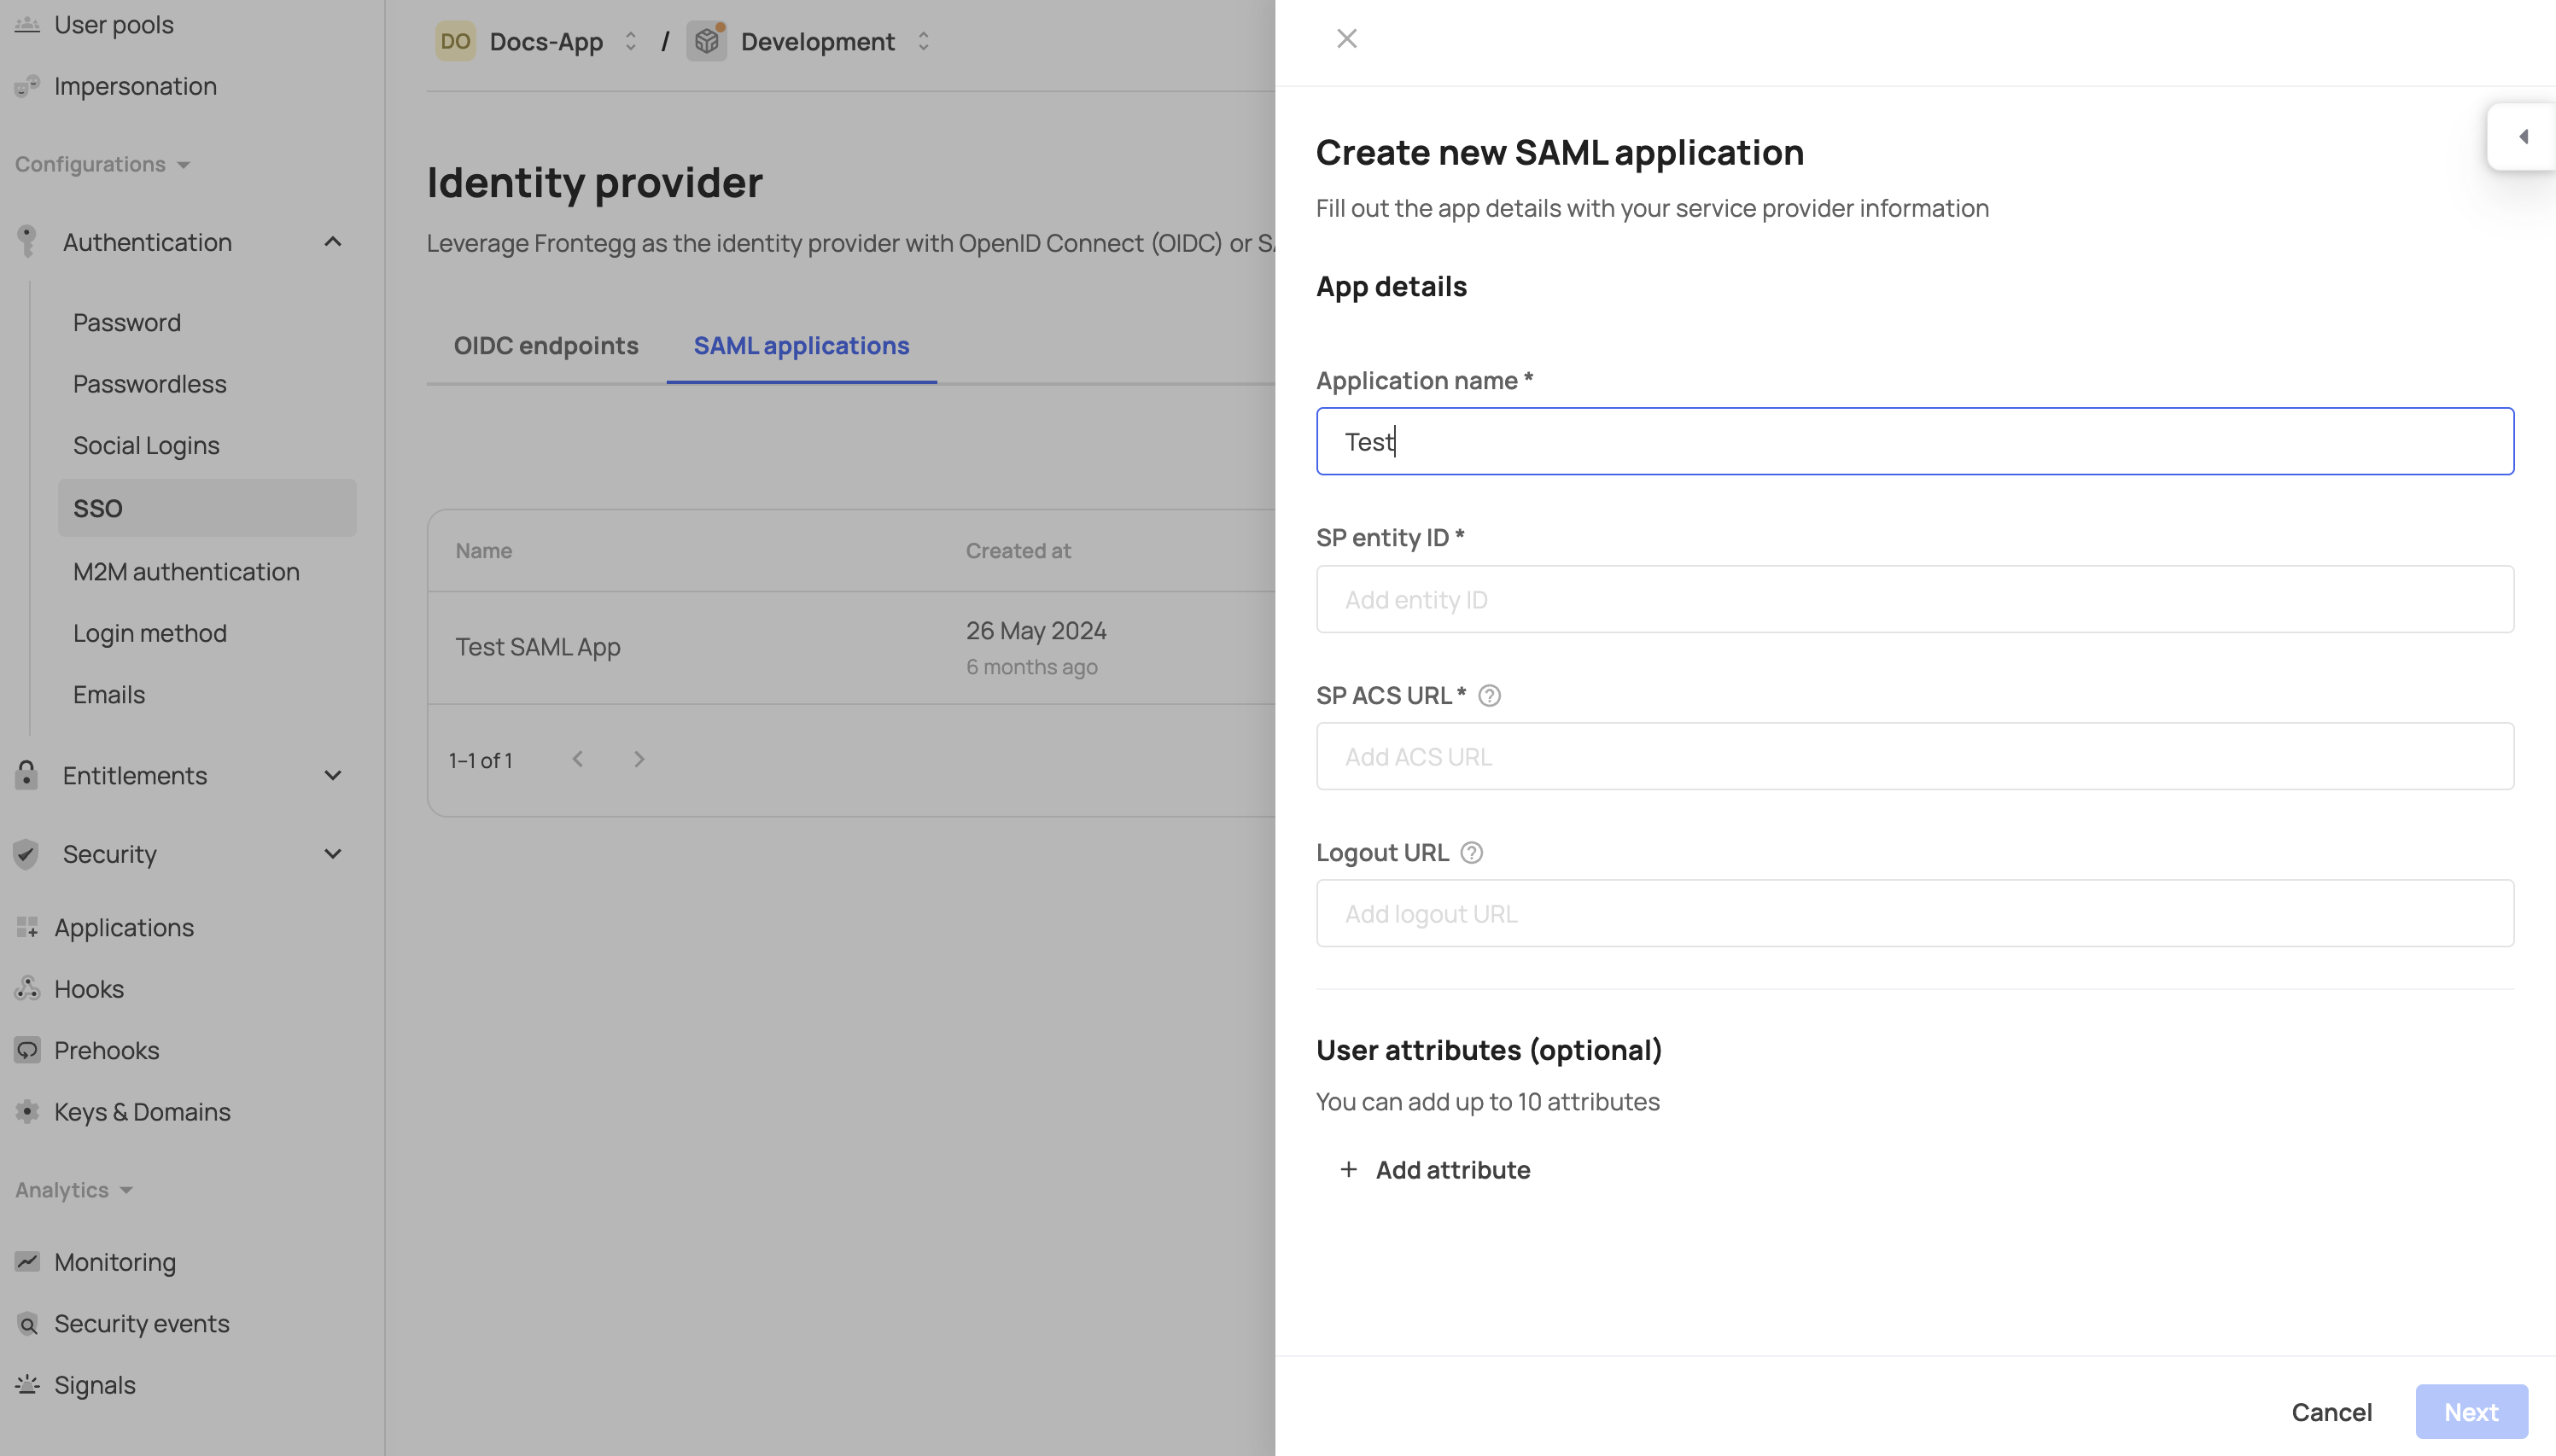
Task: Expand the Security section
Action: [333, 854]
